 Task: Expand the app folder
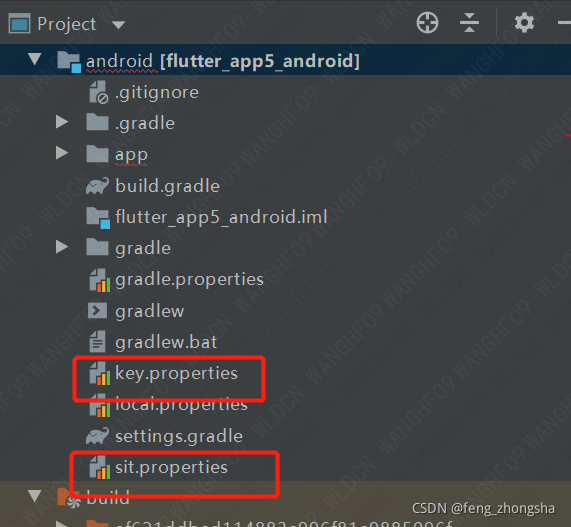62,153
